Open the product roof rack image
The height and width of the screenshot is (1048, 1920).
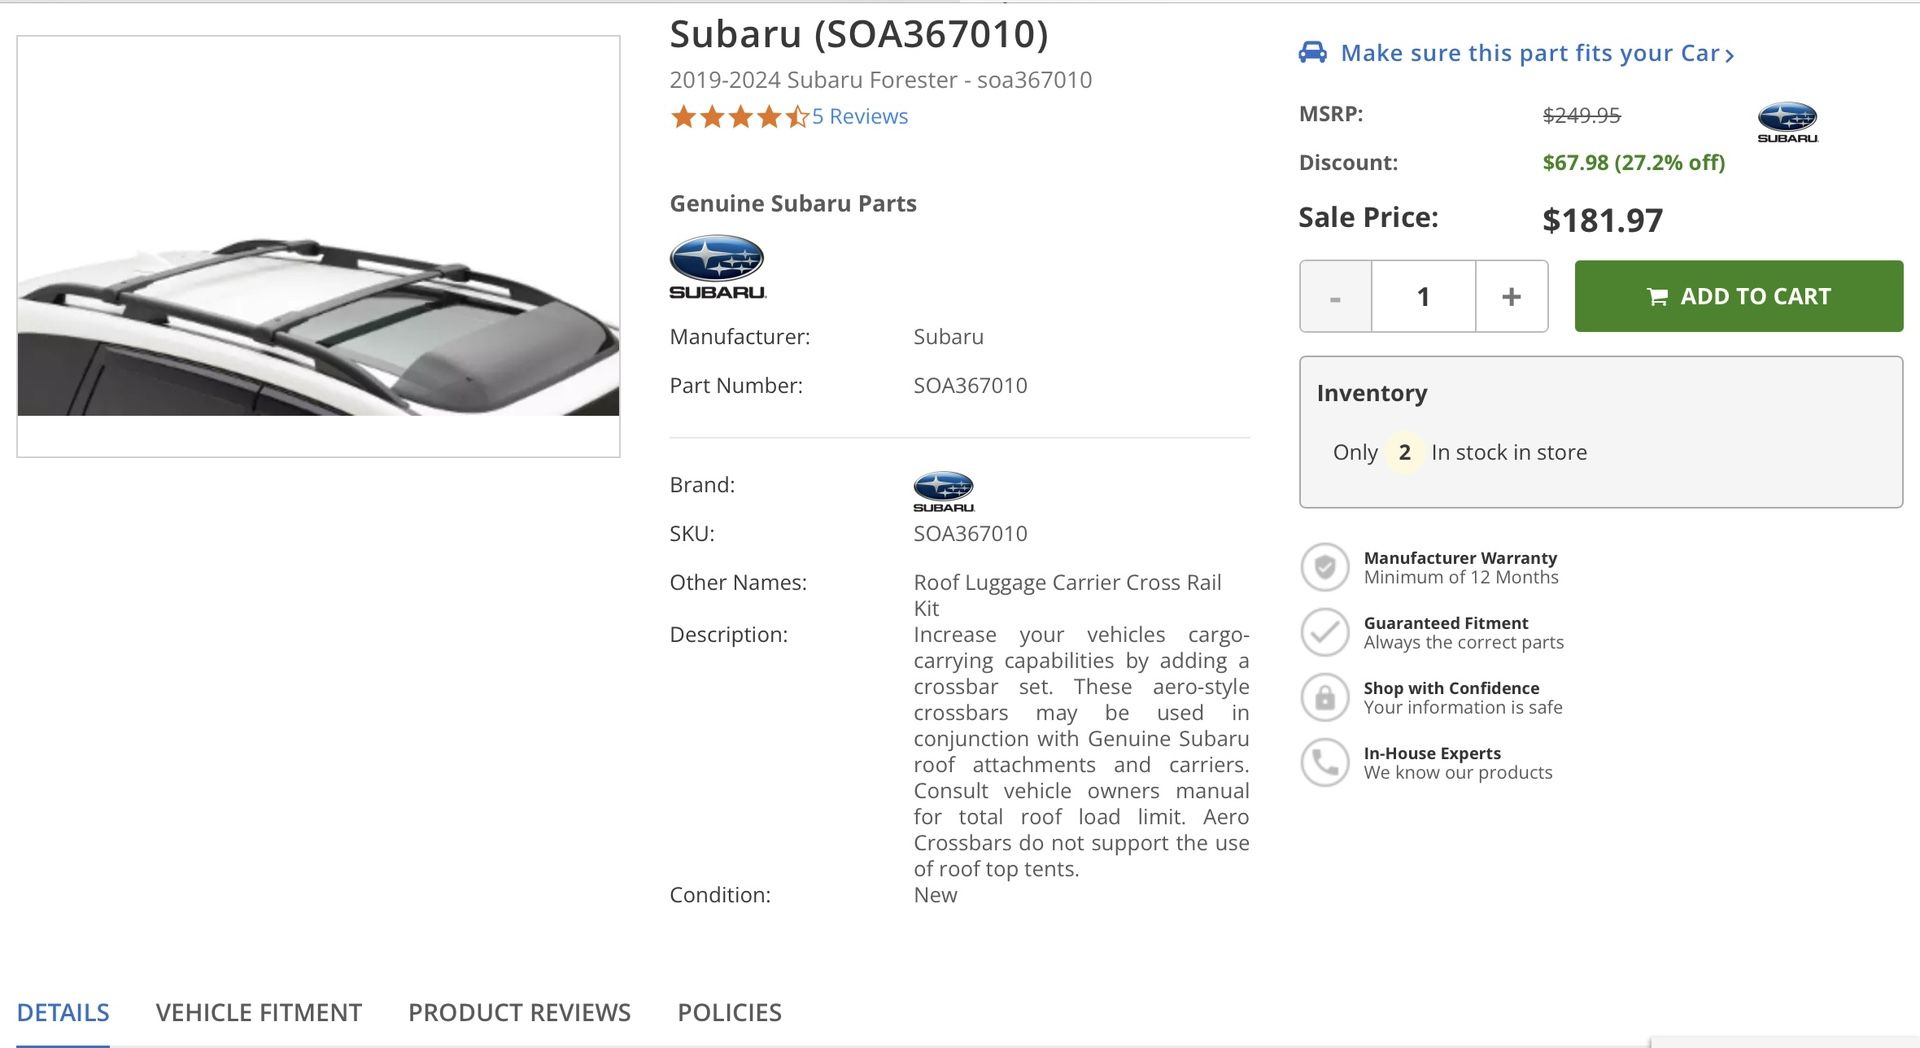pyautogui.click(x=318, y=246)
